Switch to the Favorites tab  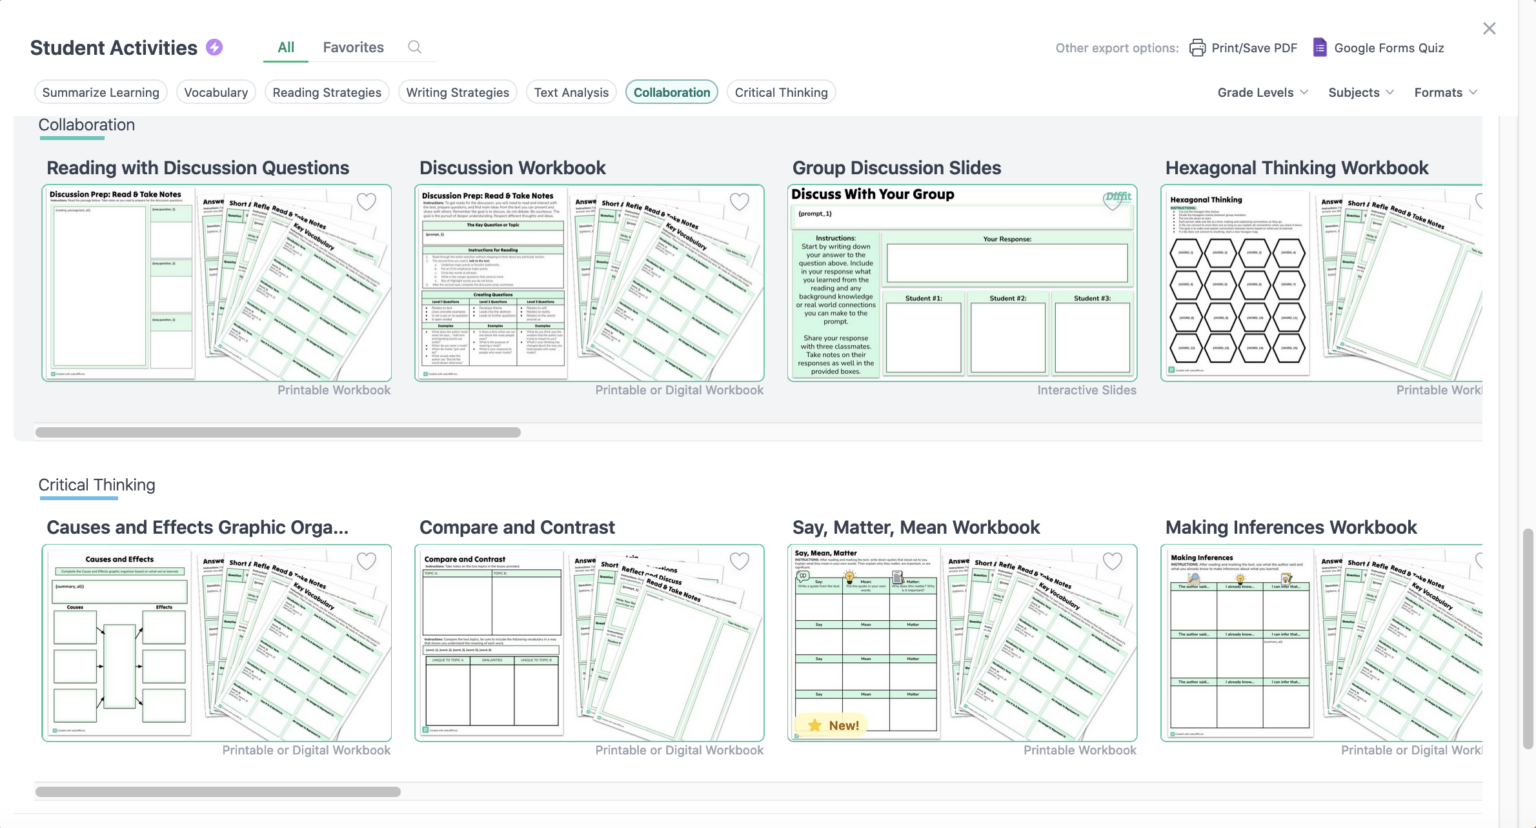click(353, 46)
